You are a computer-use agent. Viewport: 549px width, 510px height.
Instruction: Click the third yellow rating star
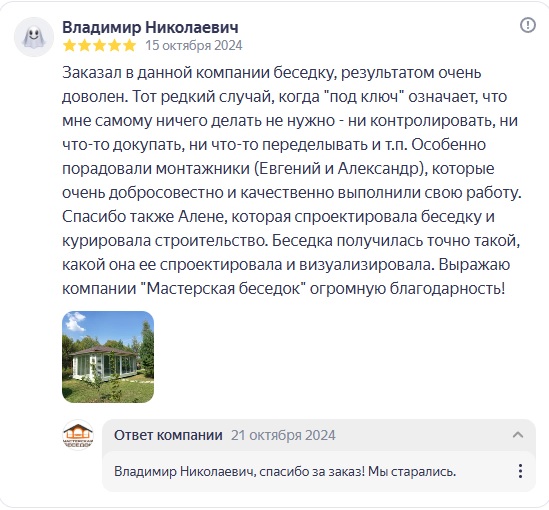coord(99,46)
